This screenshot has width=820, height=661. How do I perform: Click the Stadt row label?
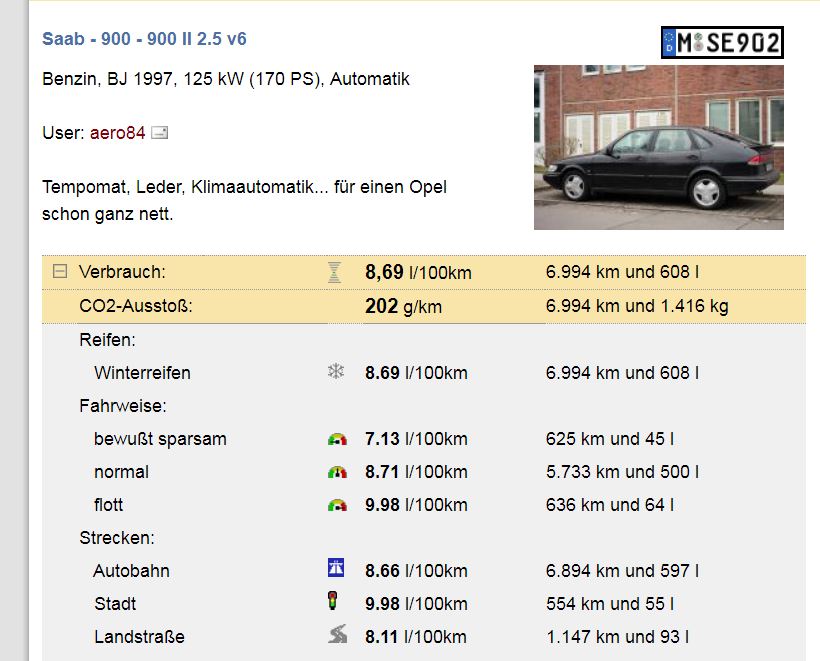[115, 603]
